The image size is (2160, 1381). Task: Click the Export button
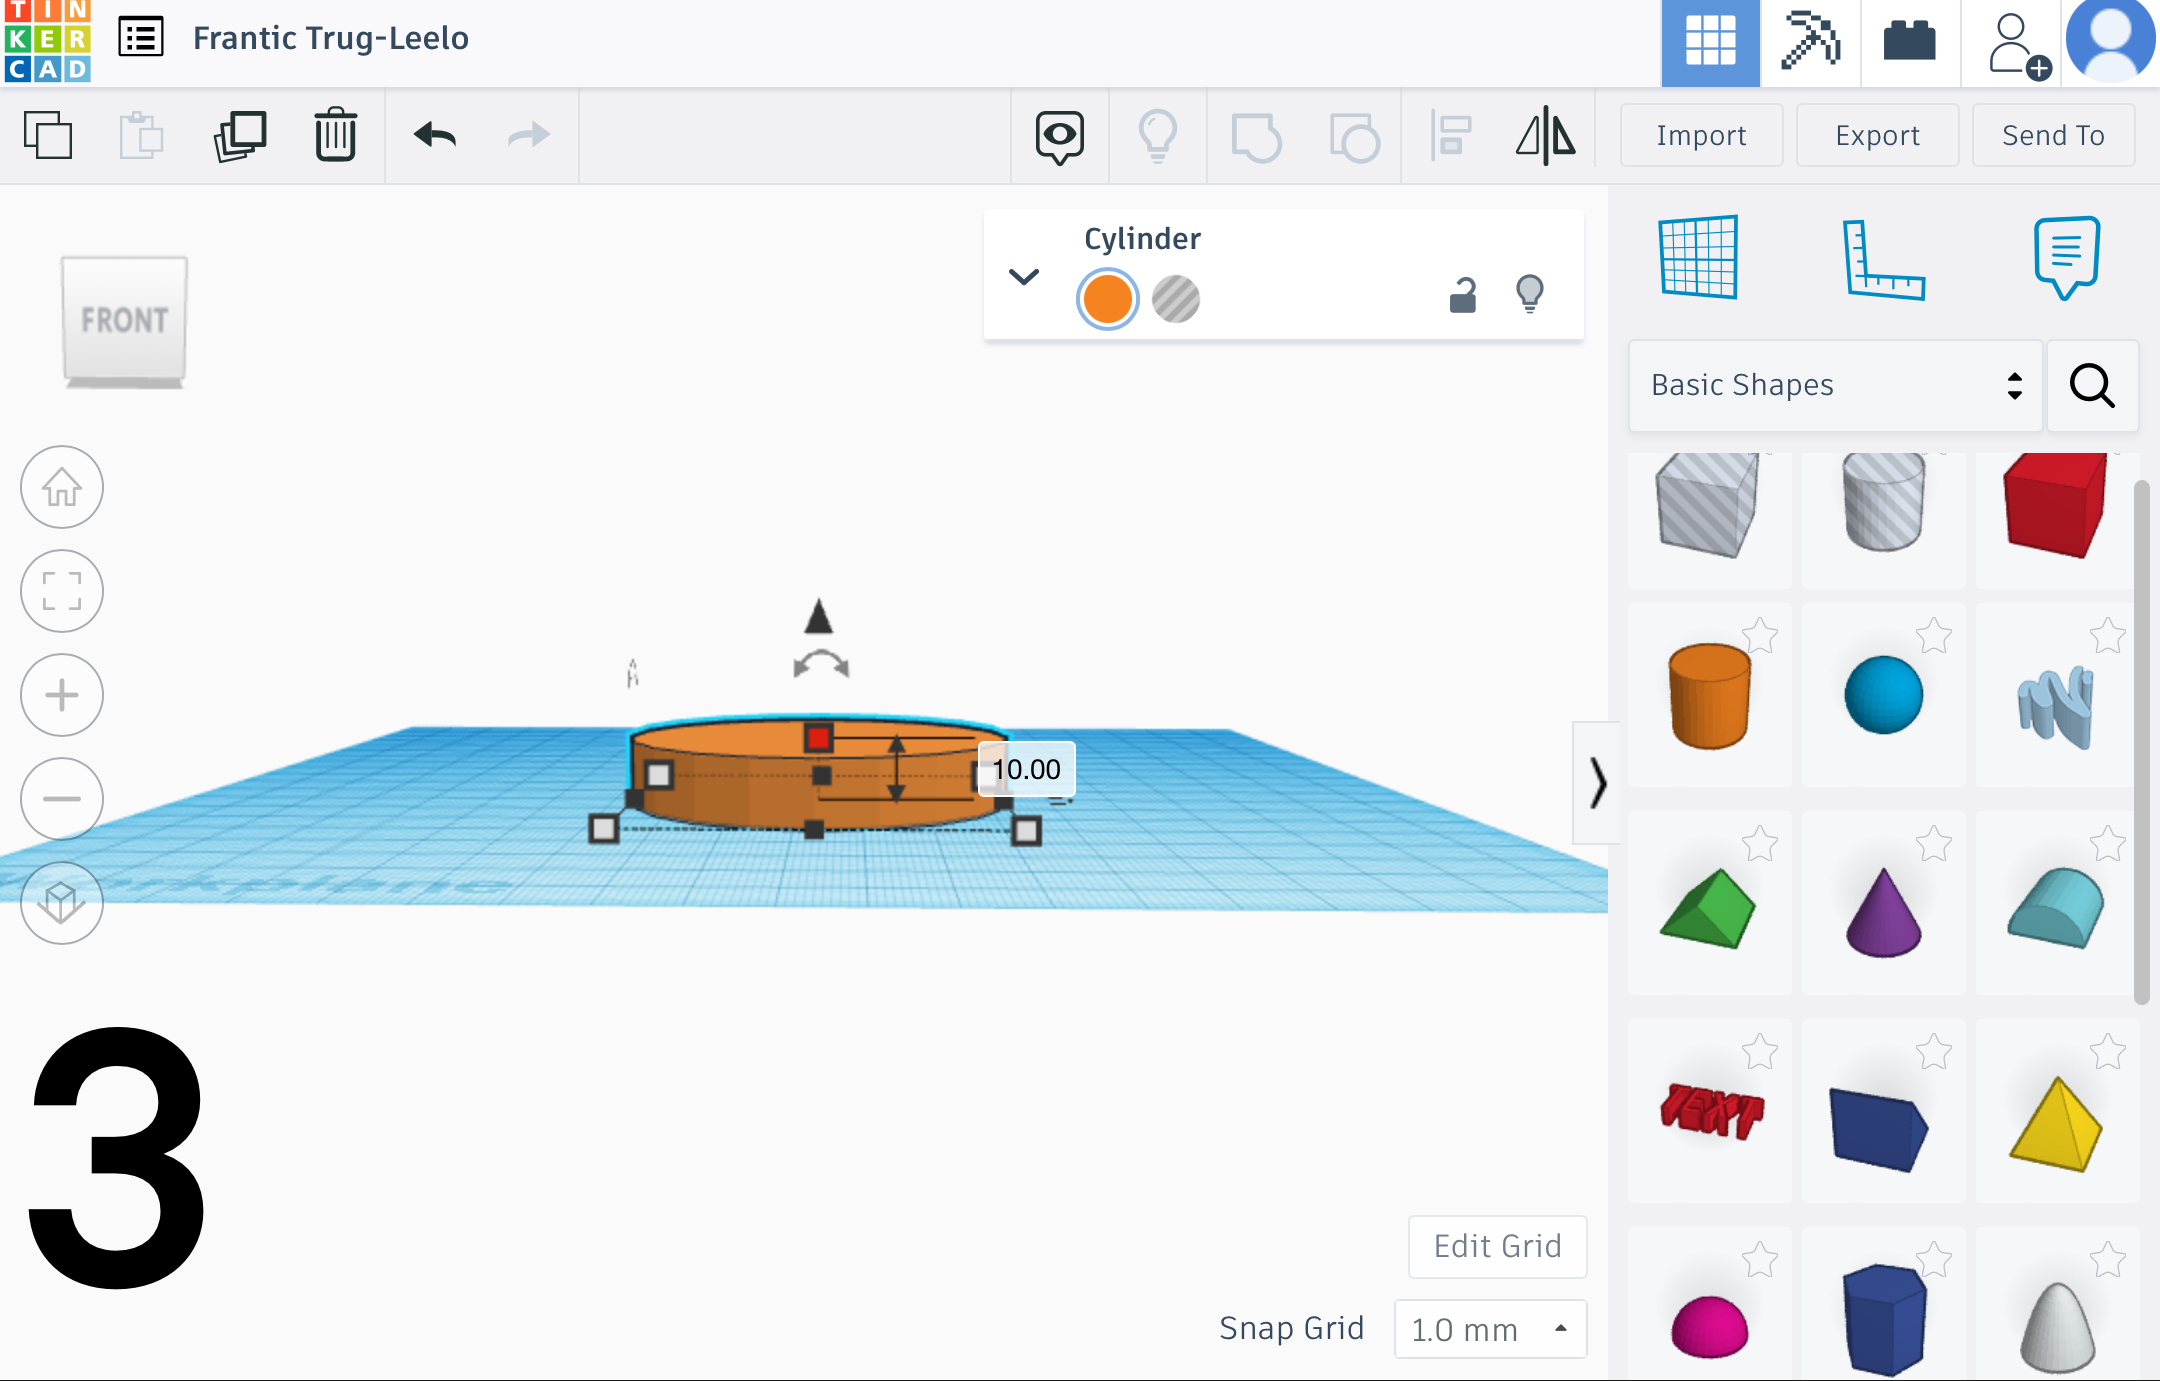(x=1877, y=135)
